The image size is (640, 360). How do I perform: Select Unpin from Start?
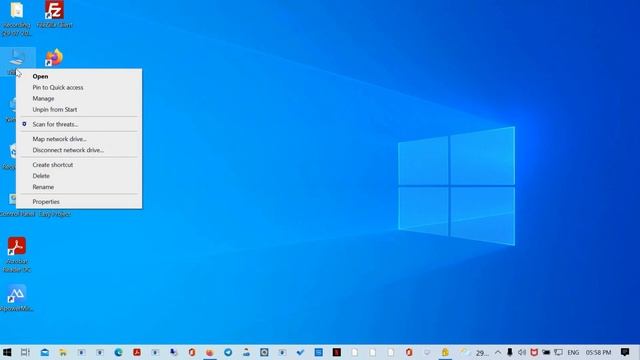(x=55, y=109)
